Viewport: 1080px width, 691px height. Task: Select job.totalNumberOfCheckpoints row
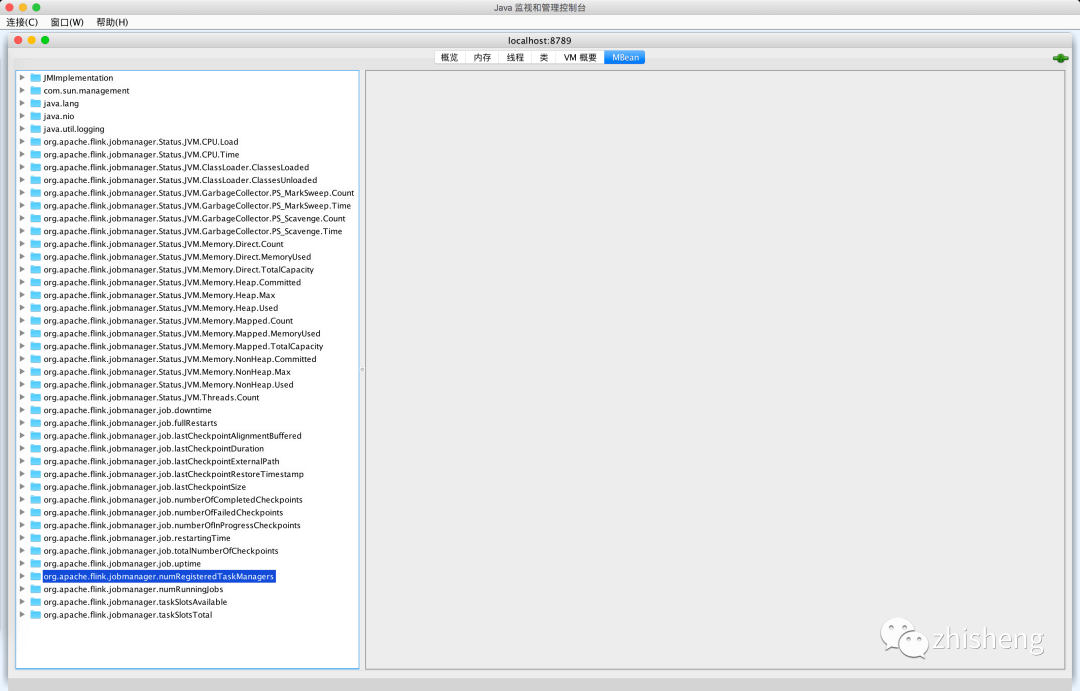pos(161,551)
